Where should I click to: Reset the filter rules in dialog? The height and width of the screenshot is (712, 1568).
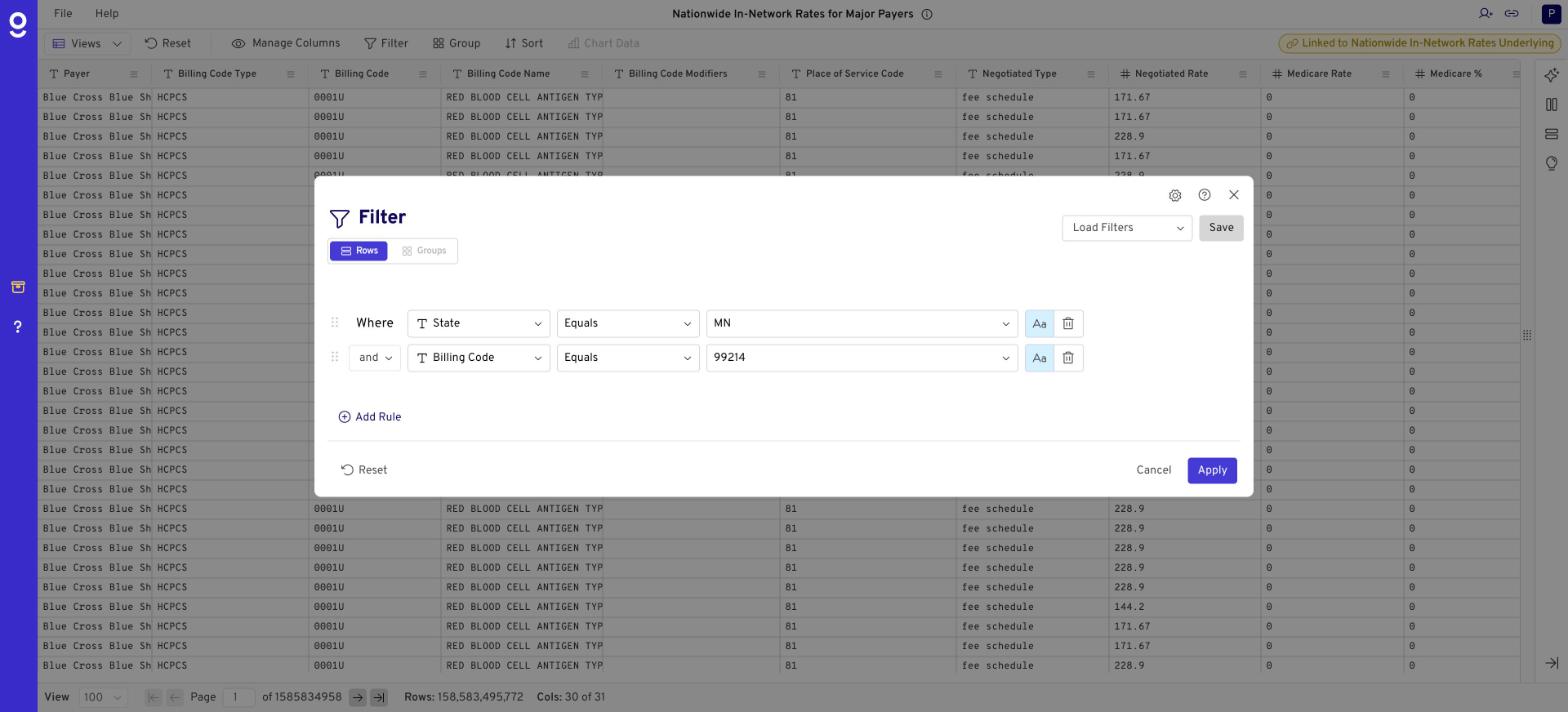click(x=364, y=470)
